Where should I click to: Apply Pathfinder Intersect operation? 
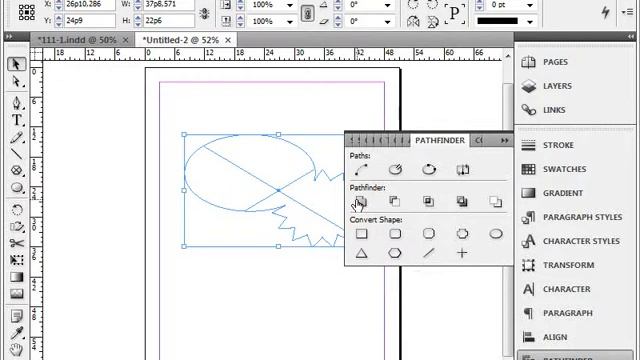click(x=429, y=201)
